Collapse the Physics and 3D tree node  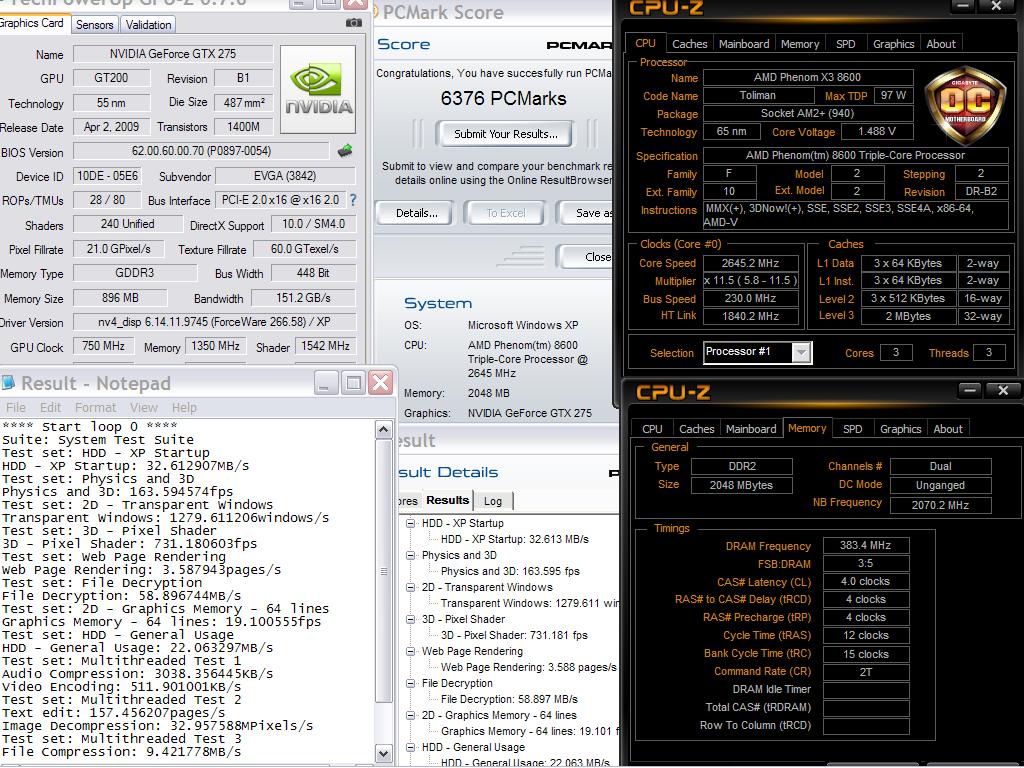coord(410,555)
